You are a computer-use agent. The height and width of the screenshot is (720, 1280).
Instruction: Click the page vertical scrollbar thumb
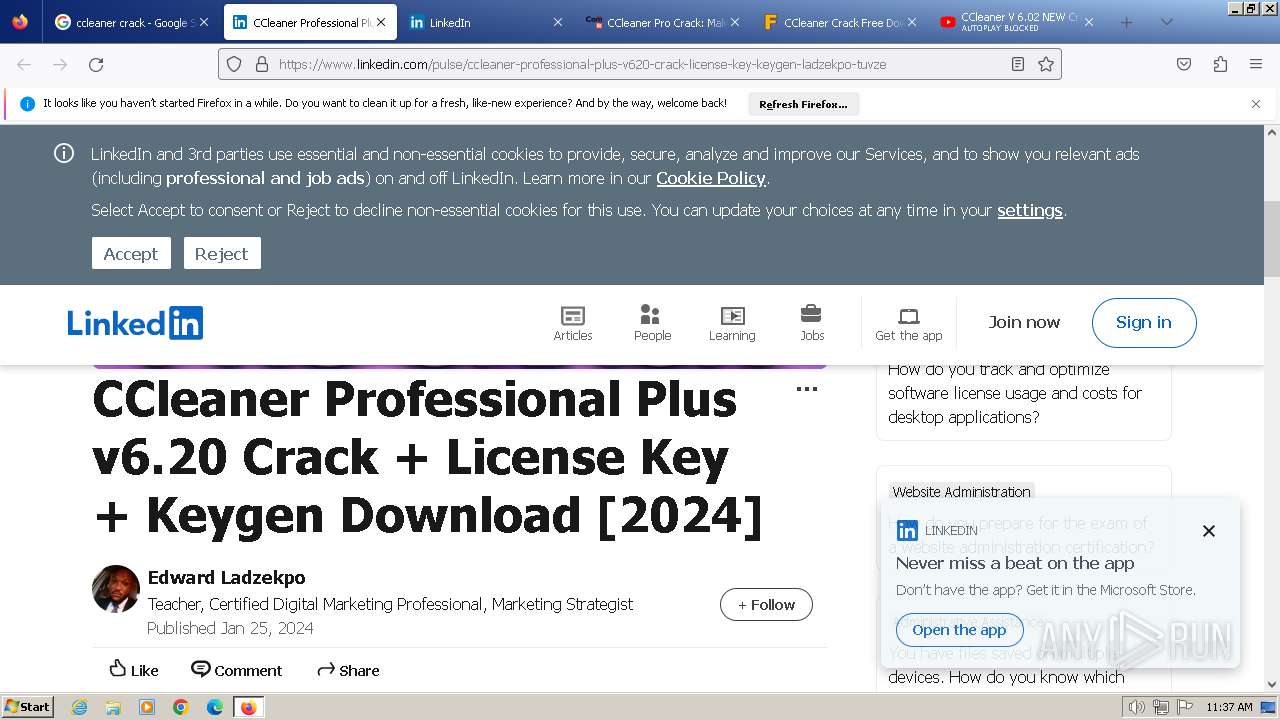point(1272,238)
